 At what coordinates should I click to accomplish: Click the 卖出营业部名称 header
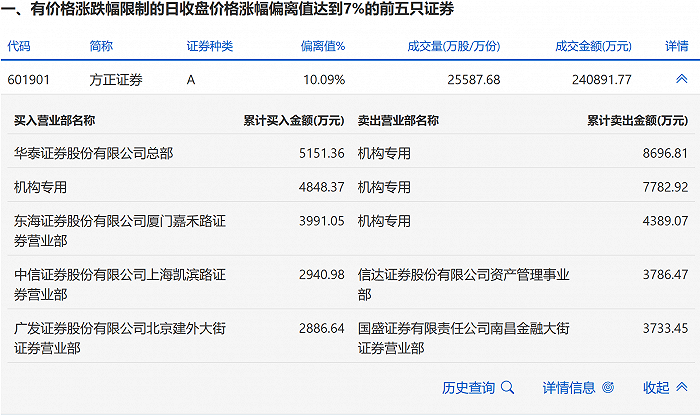click(x=398, y=120)
